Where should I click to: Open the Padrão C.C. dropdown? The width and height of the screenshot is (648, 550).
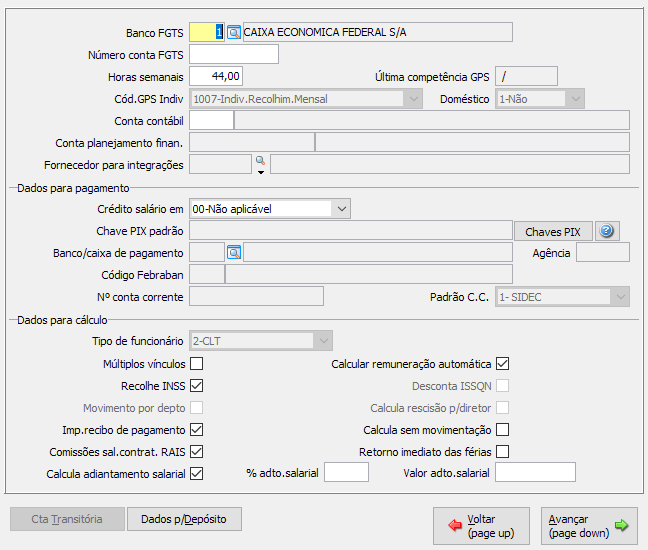point(621,296)
